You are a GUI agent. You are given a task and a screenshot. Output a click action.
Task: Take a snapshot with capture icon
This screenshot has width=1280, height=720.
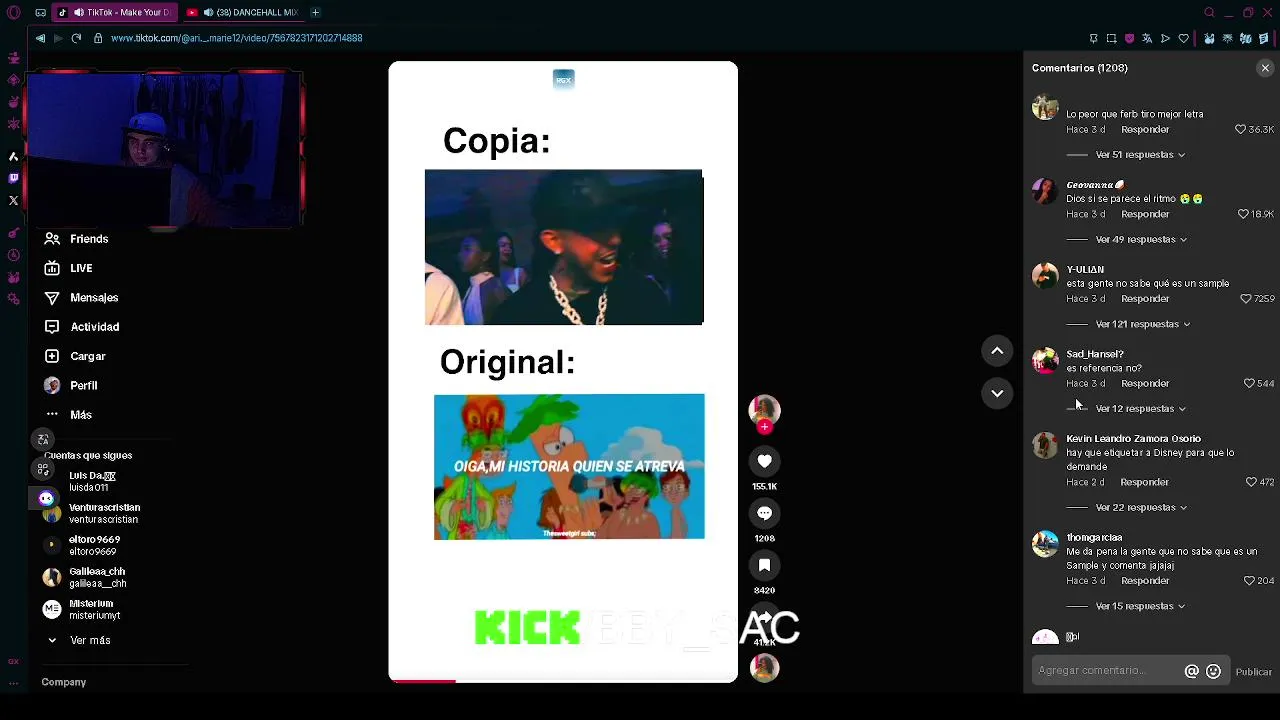point(1111,38)
